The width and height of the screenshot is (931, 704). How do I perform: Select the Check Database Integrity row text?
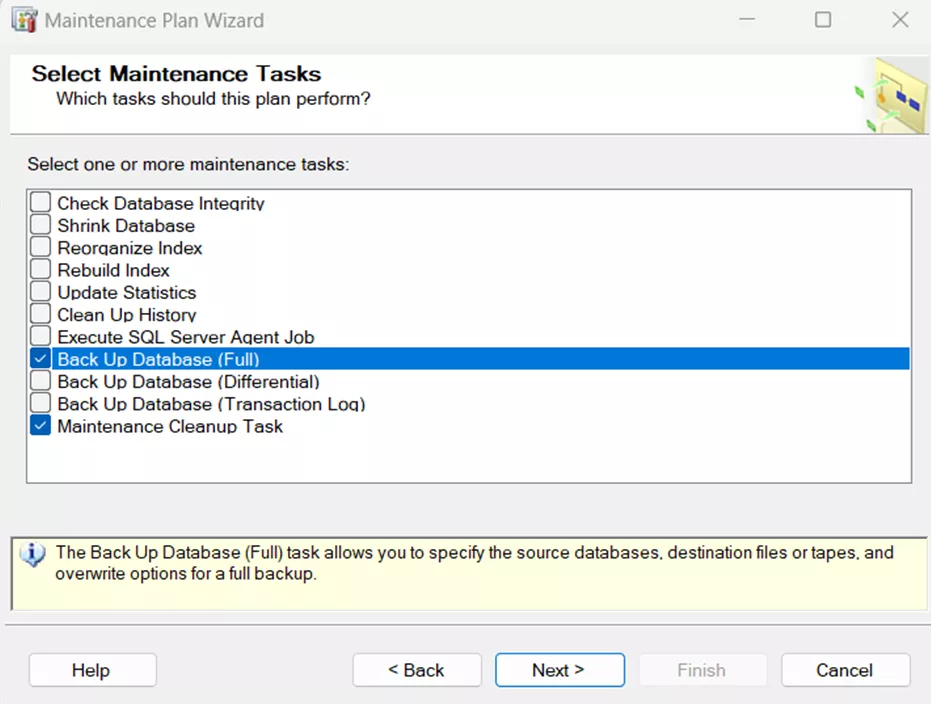click(x=161, y=203)
